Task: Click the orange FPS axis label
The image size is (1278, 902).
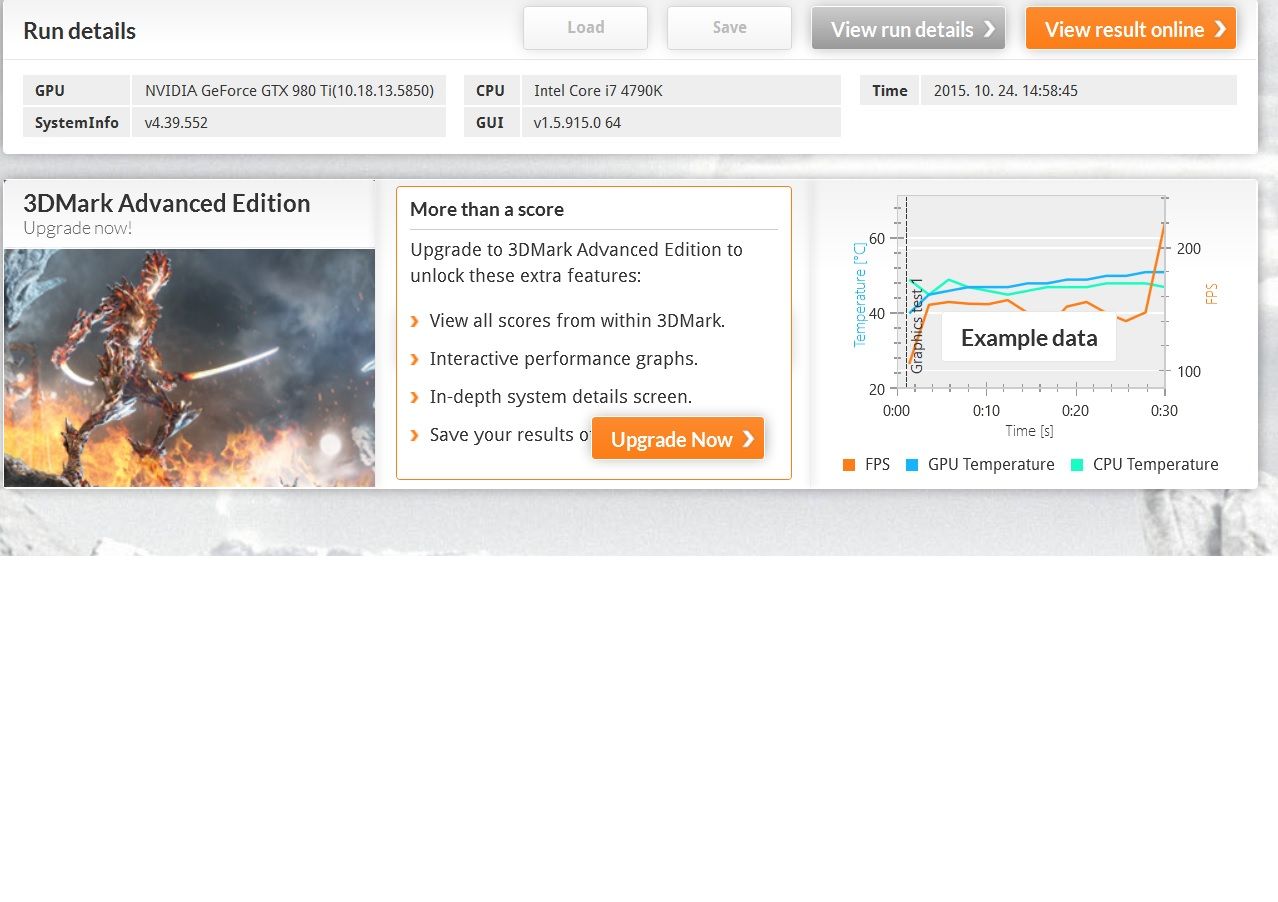Action: 1211,294
